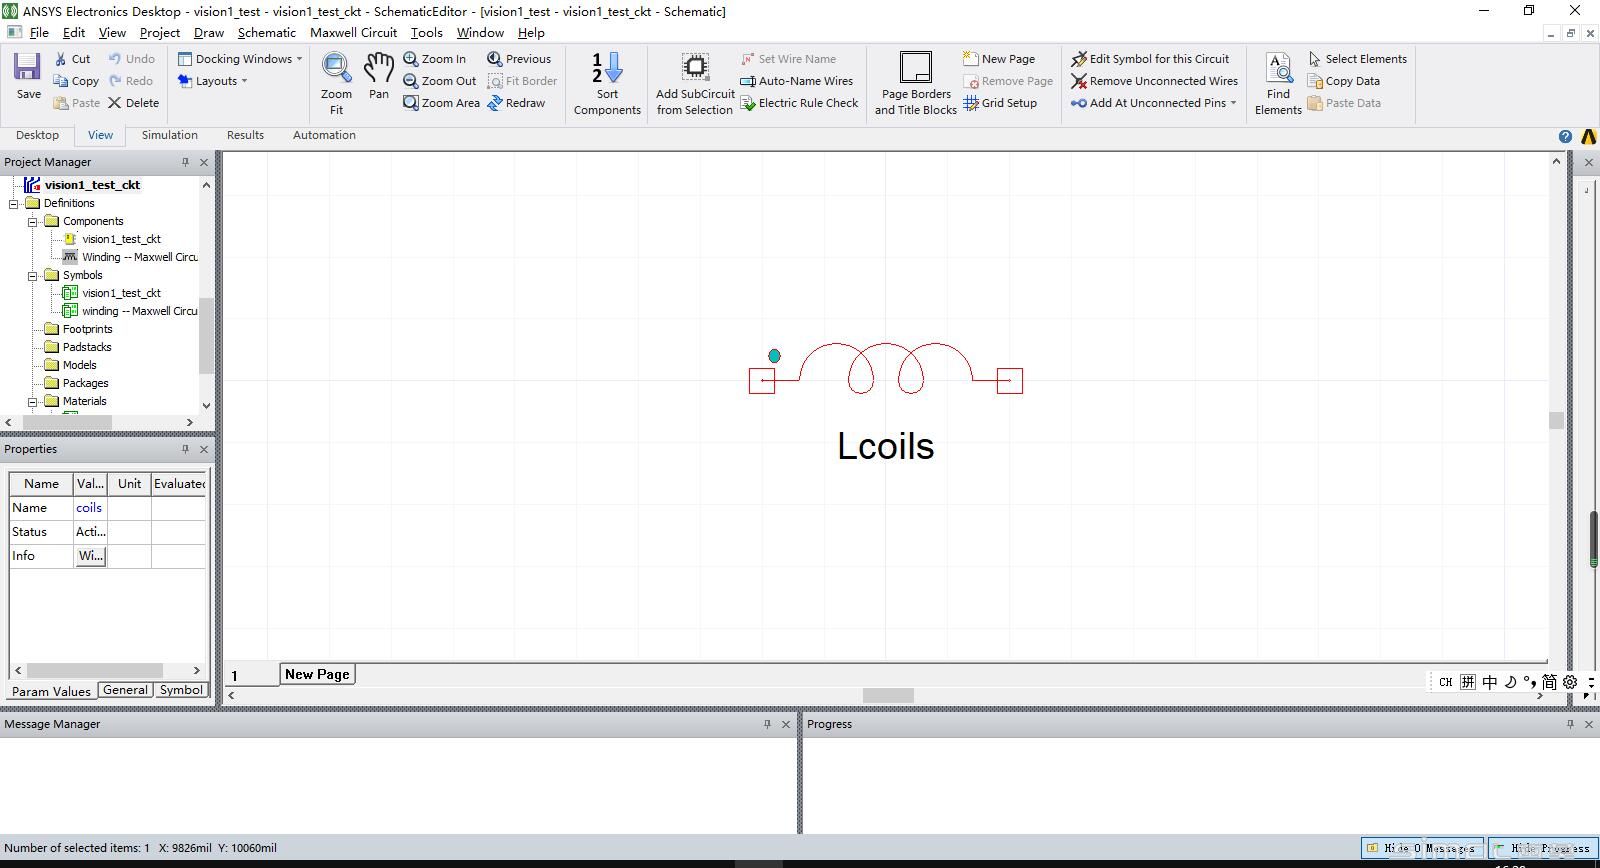Click Project Manager vertical scrollbar
This screenshot has width=1600, height=868.
click(x=206, y=336)
